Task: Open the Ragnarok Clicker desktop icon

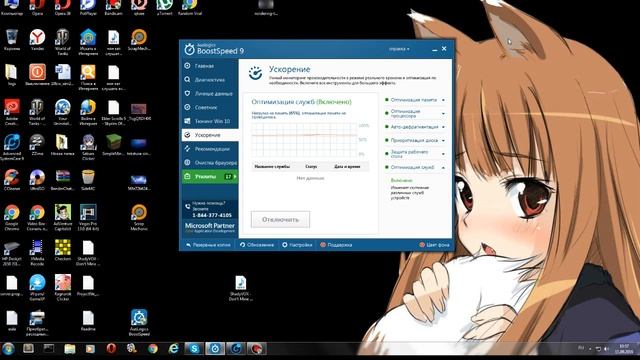Action: coord(62,288)
